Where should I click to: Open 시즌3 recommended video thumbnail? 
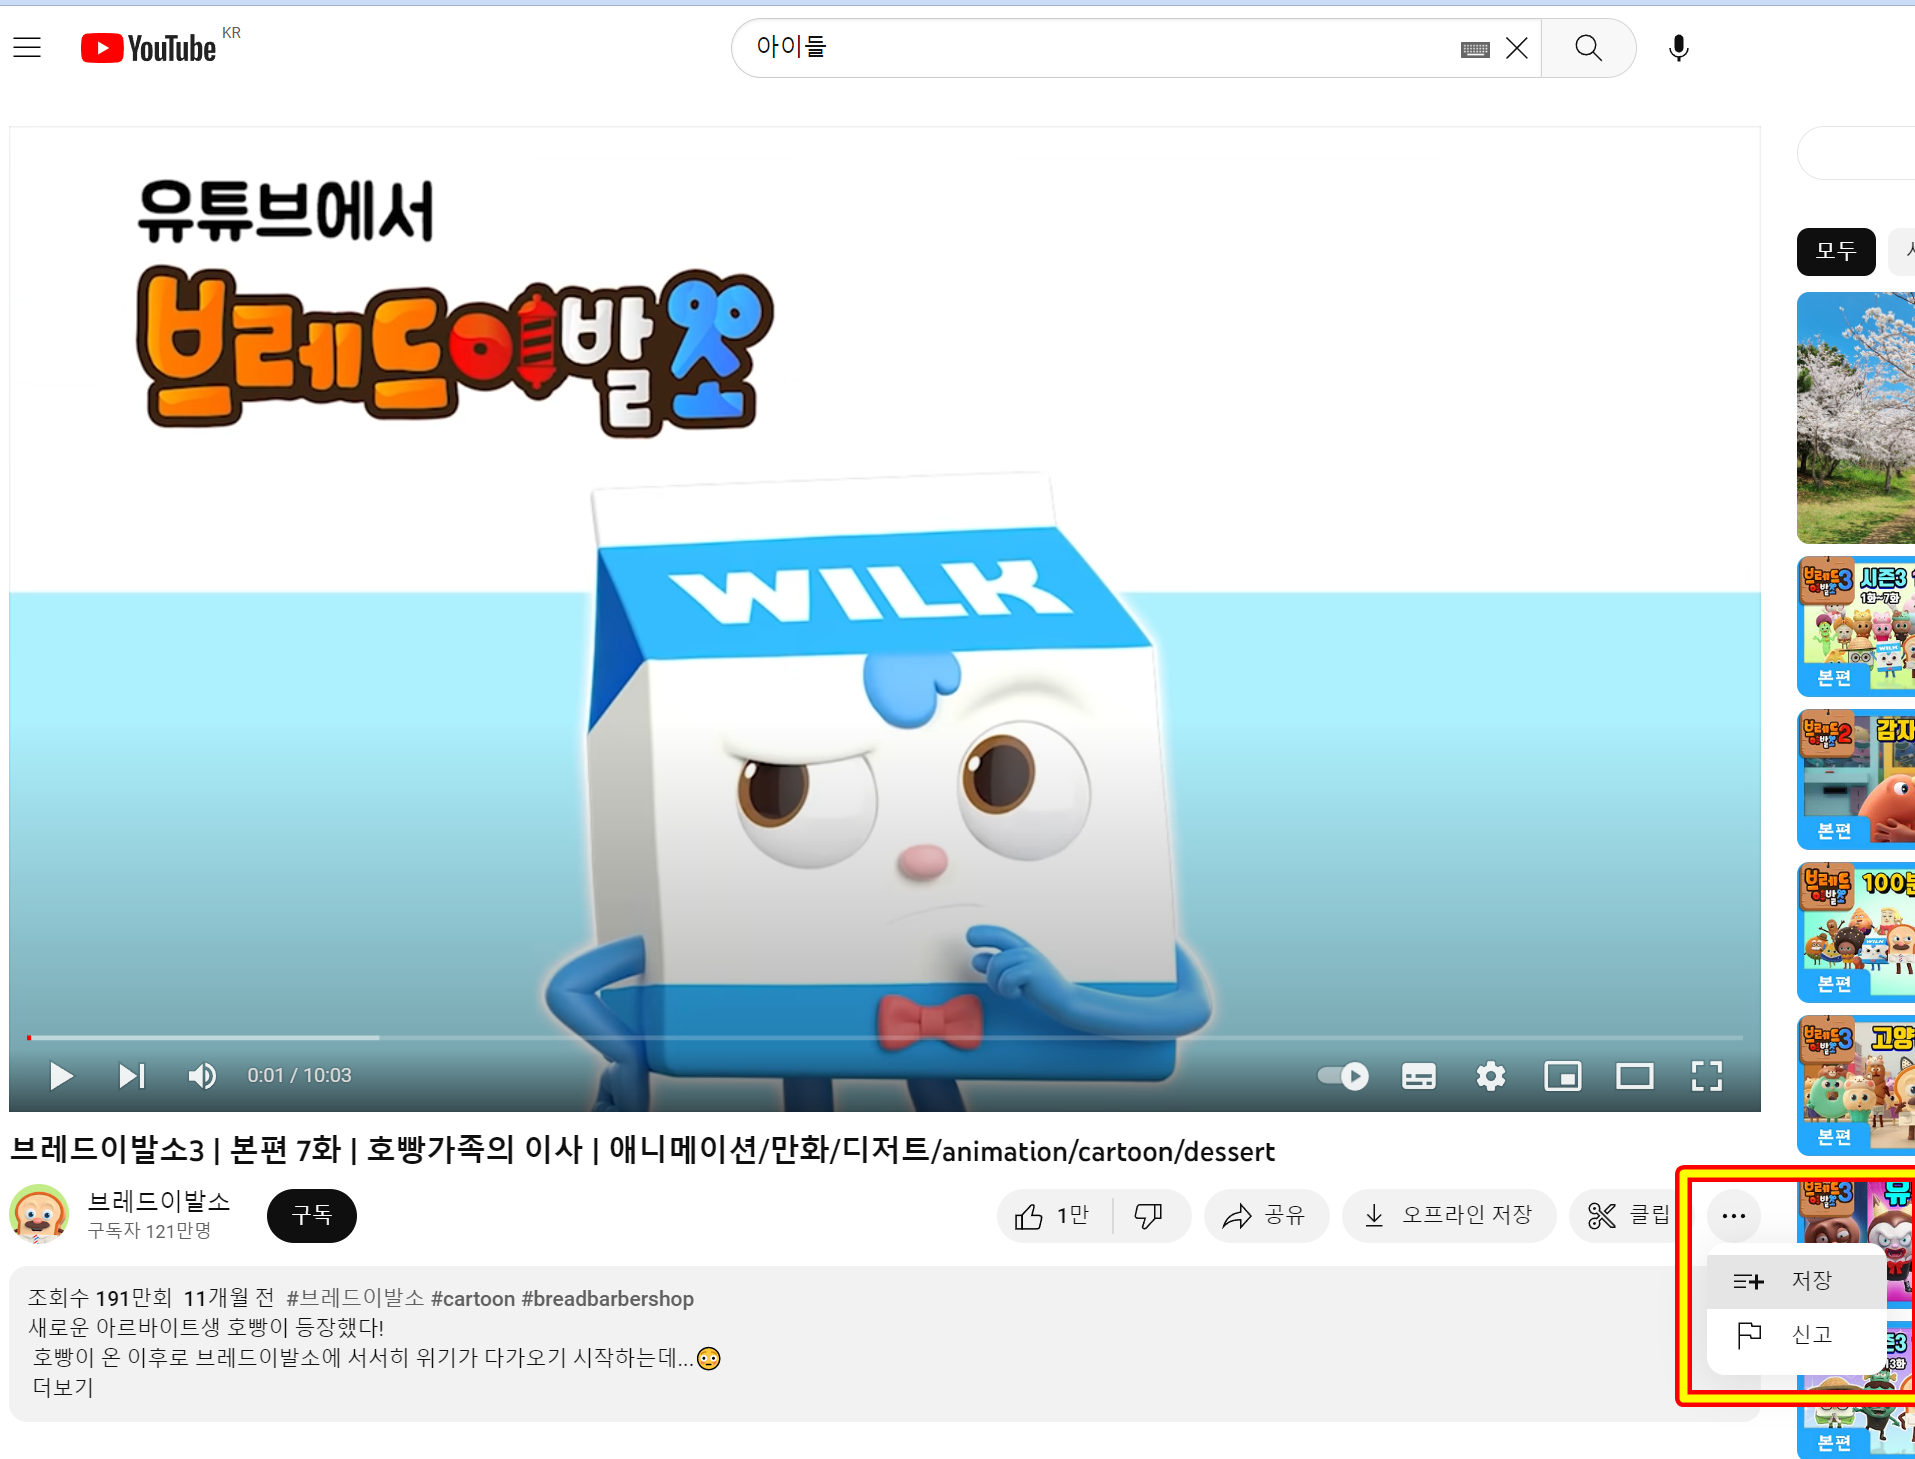[x=1856, y=626]
